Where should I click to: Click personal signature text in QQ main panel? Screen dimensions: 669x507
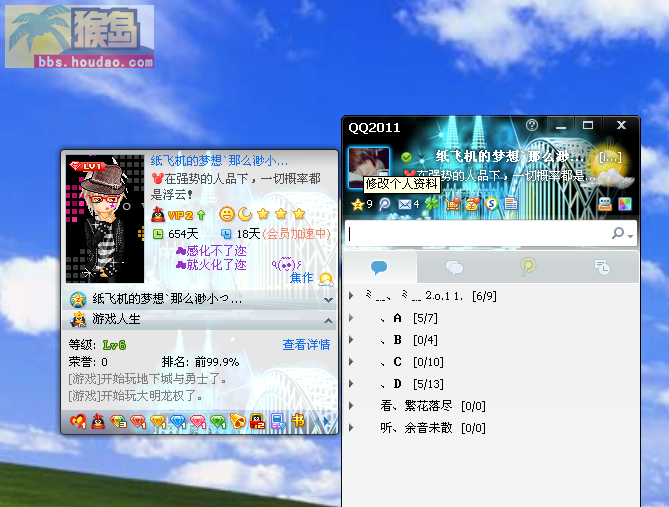point(499,175)
